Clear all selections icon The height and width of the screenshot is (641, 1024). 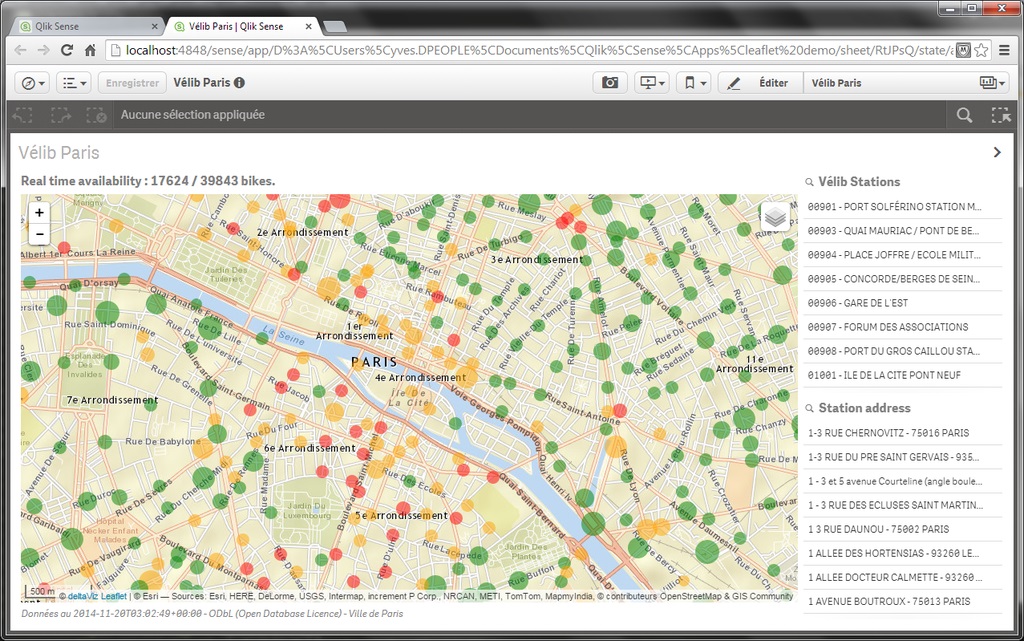coord(97,115)
